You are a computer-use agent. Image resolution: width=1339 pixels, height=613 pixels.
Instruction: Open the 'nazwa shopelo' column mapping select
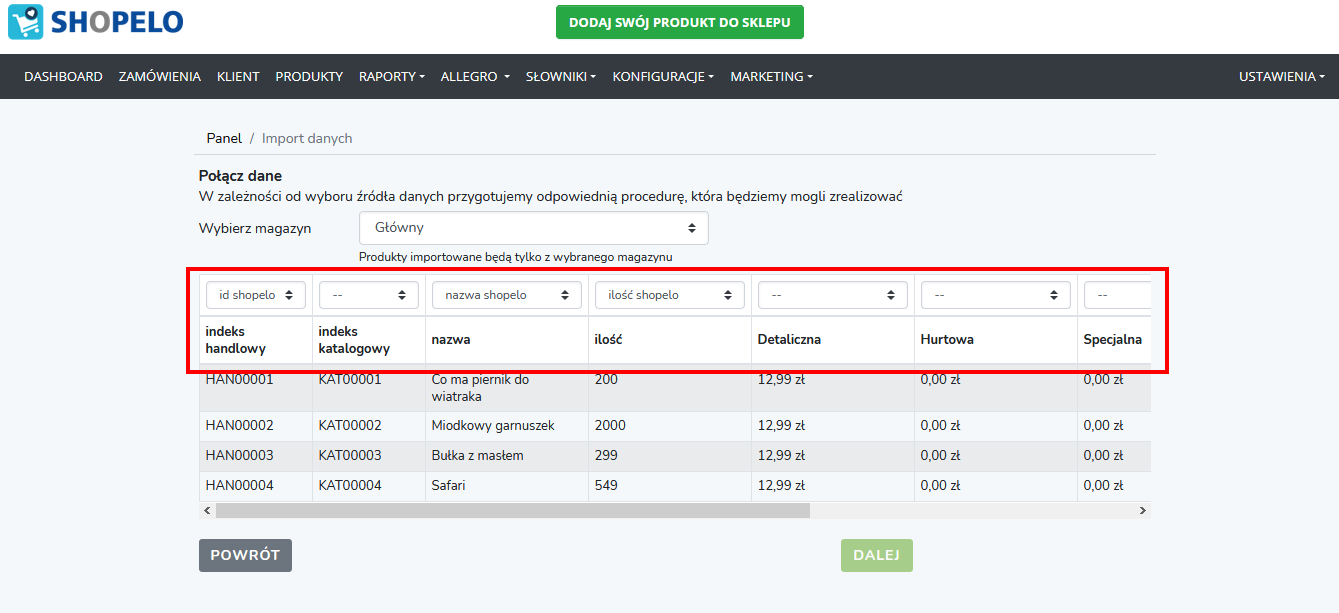507,295
